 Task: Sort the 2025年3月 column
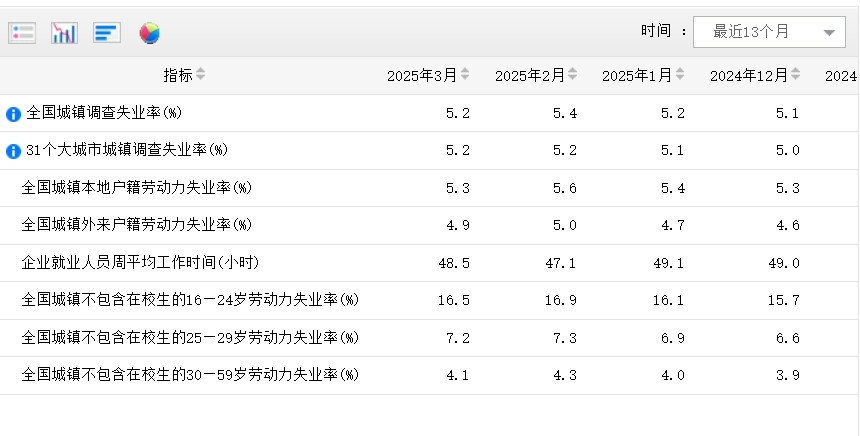click(x=465, y=75)
